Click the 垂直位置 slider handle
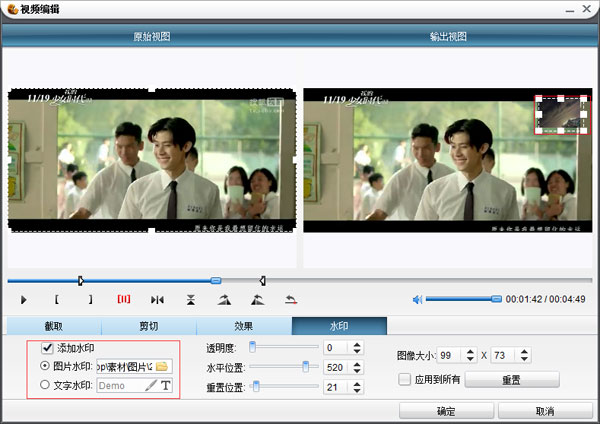The width and height of the screenshot is (600, 424). 256,386
